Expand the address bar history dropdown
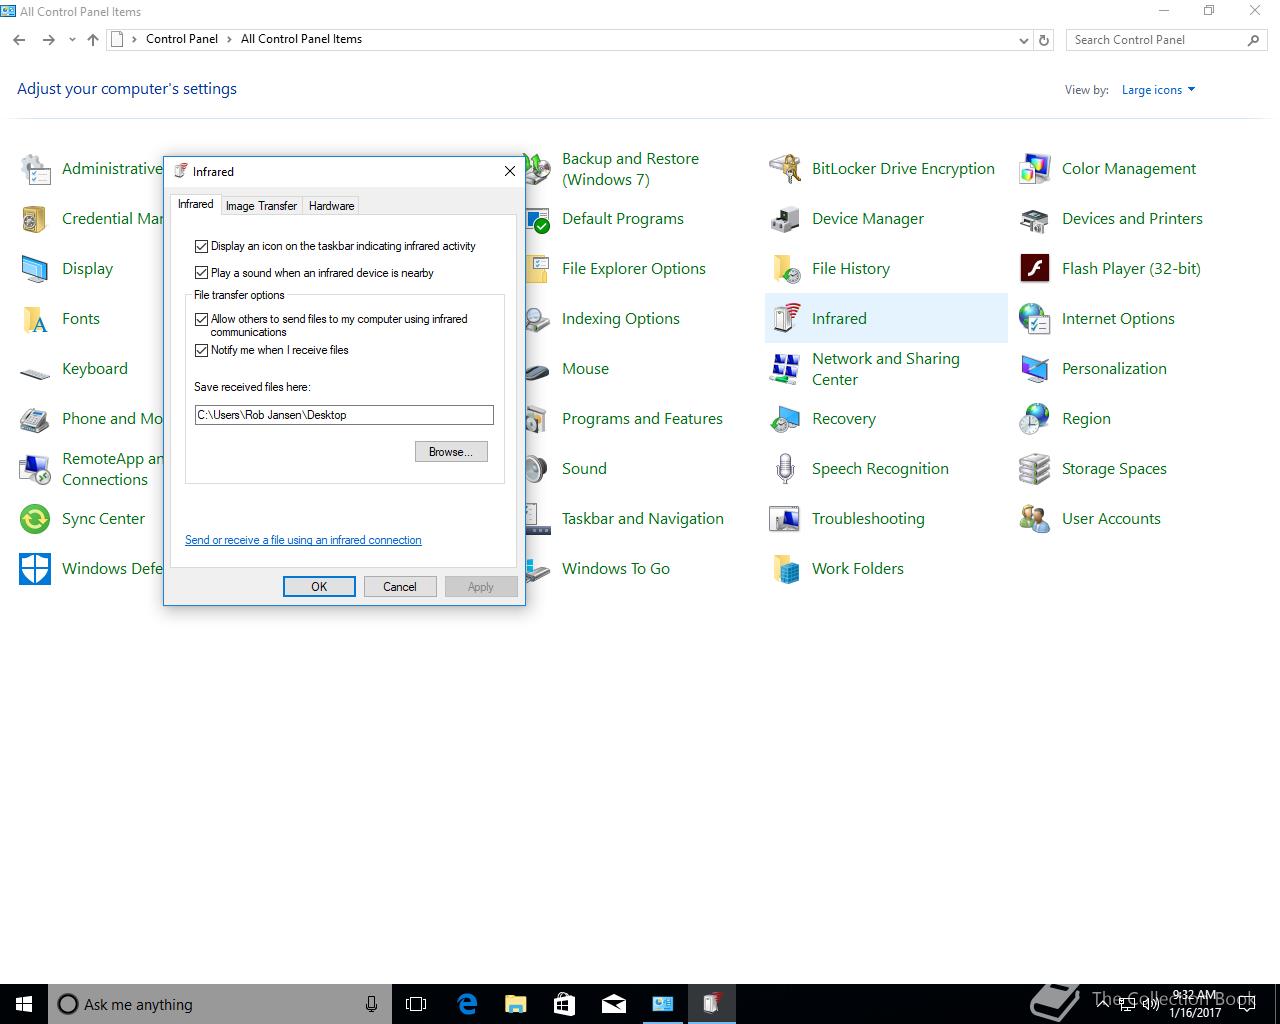Viewport: 1280px width, 1024px height. (x=1023, y=40)
